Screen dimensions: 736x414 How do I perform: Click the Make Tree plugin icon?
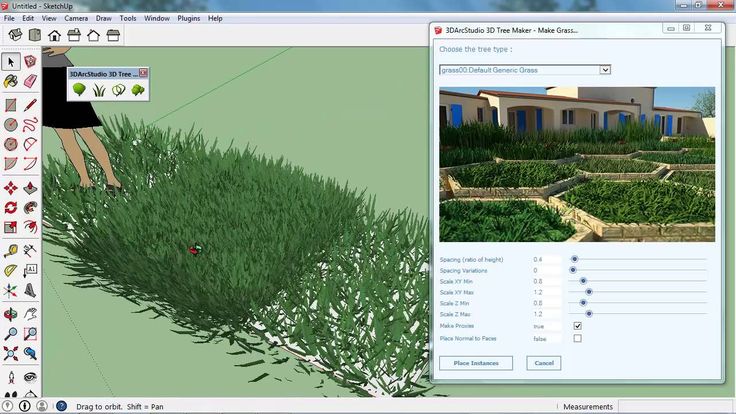(x=79, y=89)
